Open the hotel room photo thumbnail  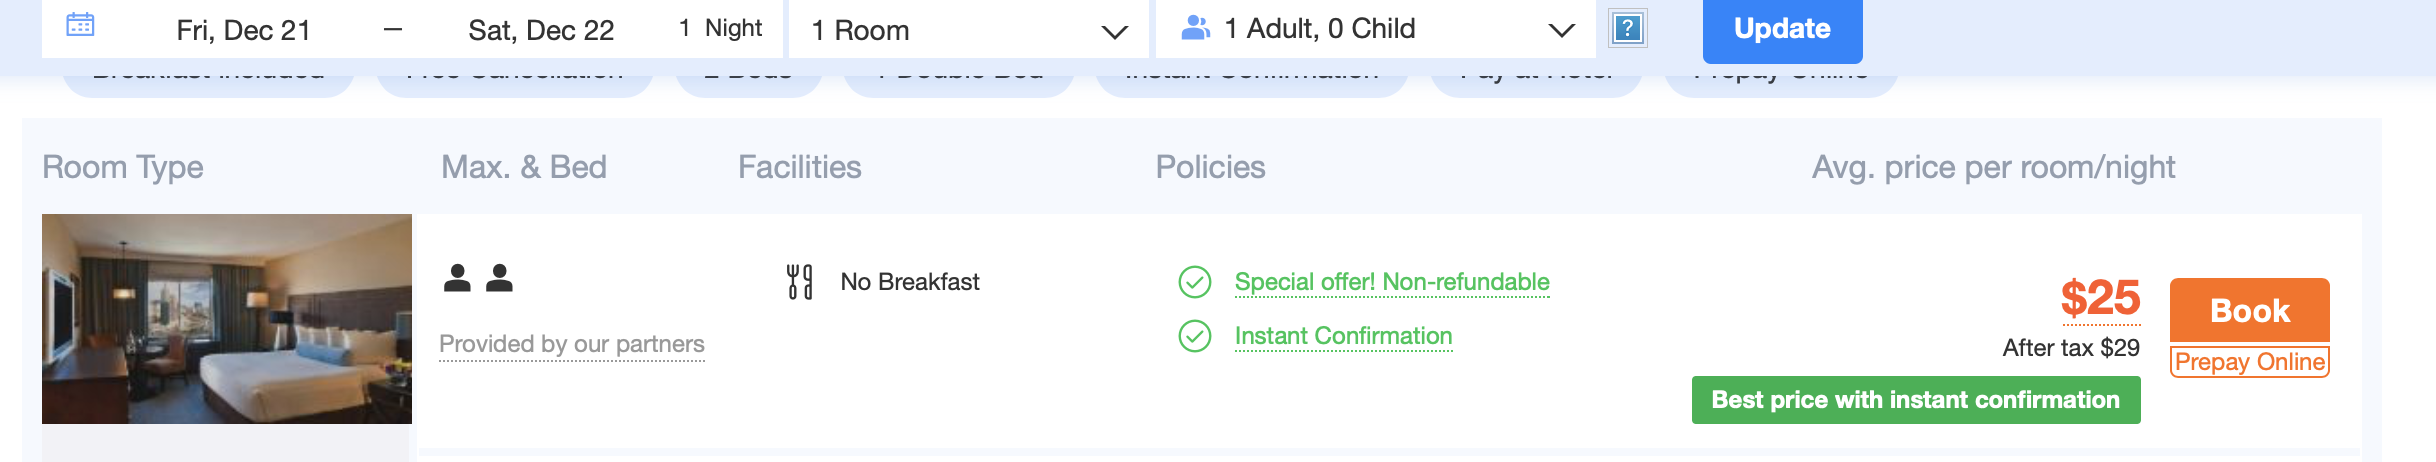tap(227, 319)
